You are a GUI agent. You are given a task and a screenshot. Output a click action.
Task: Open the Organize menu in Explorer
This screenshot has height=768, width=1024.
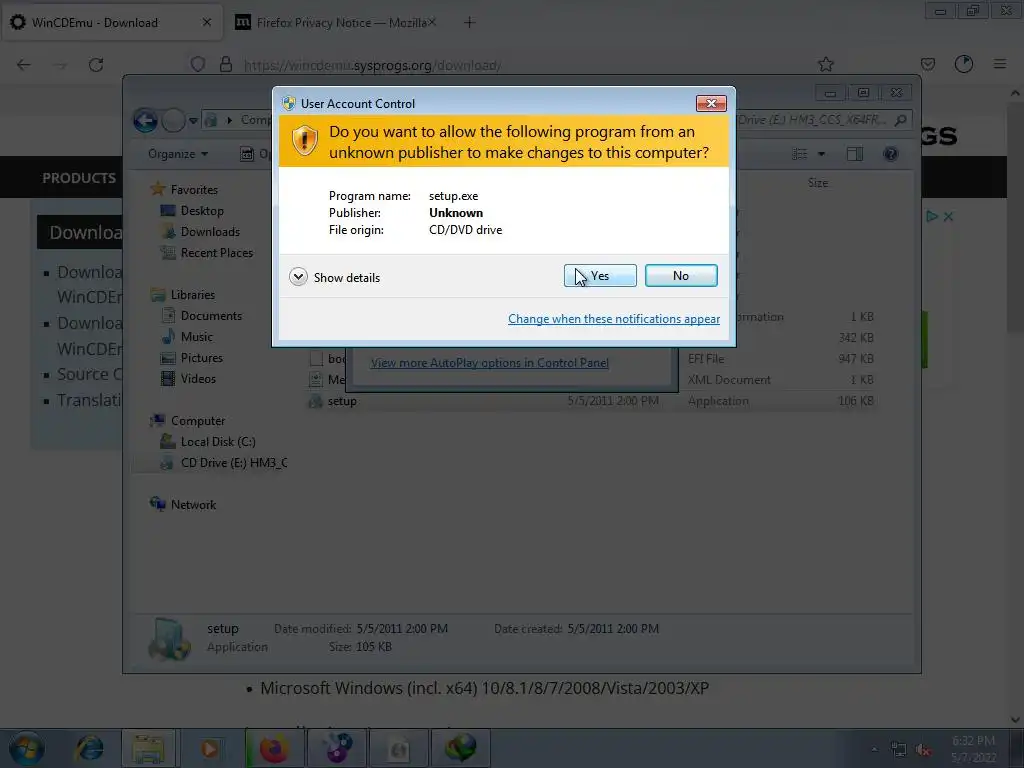coord(178,154)
